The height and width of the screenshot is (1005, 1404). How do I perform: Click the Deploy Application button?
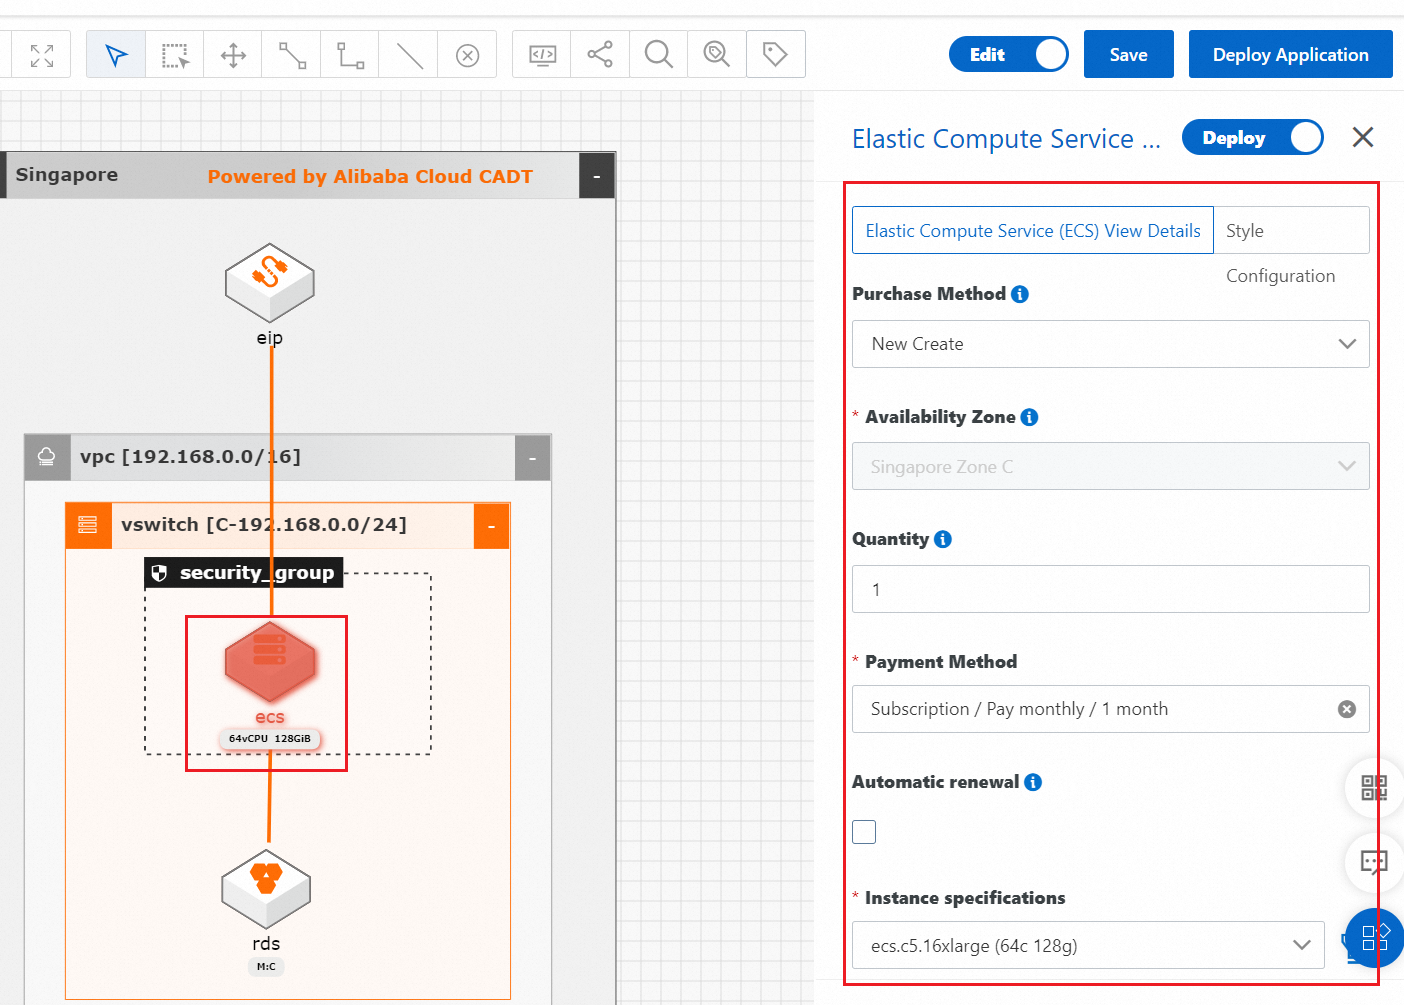tap(1291, 55)
